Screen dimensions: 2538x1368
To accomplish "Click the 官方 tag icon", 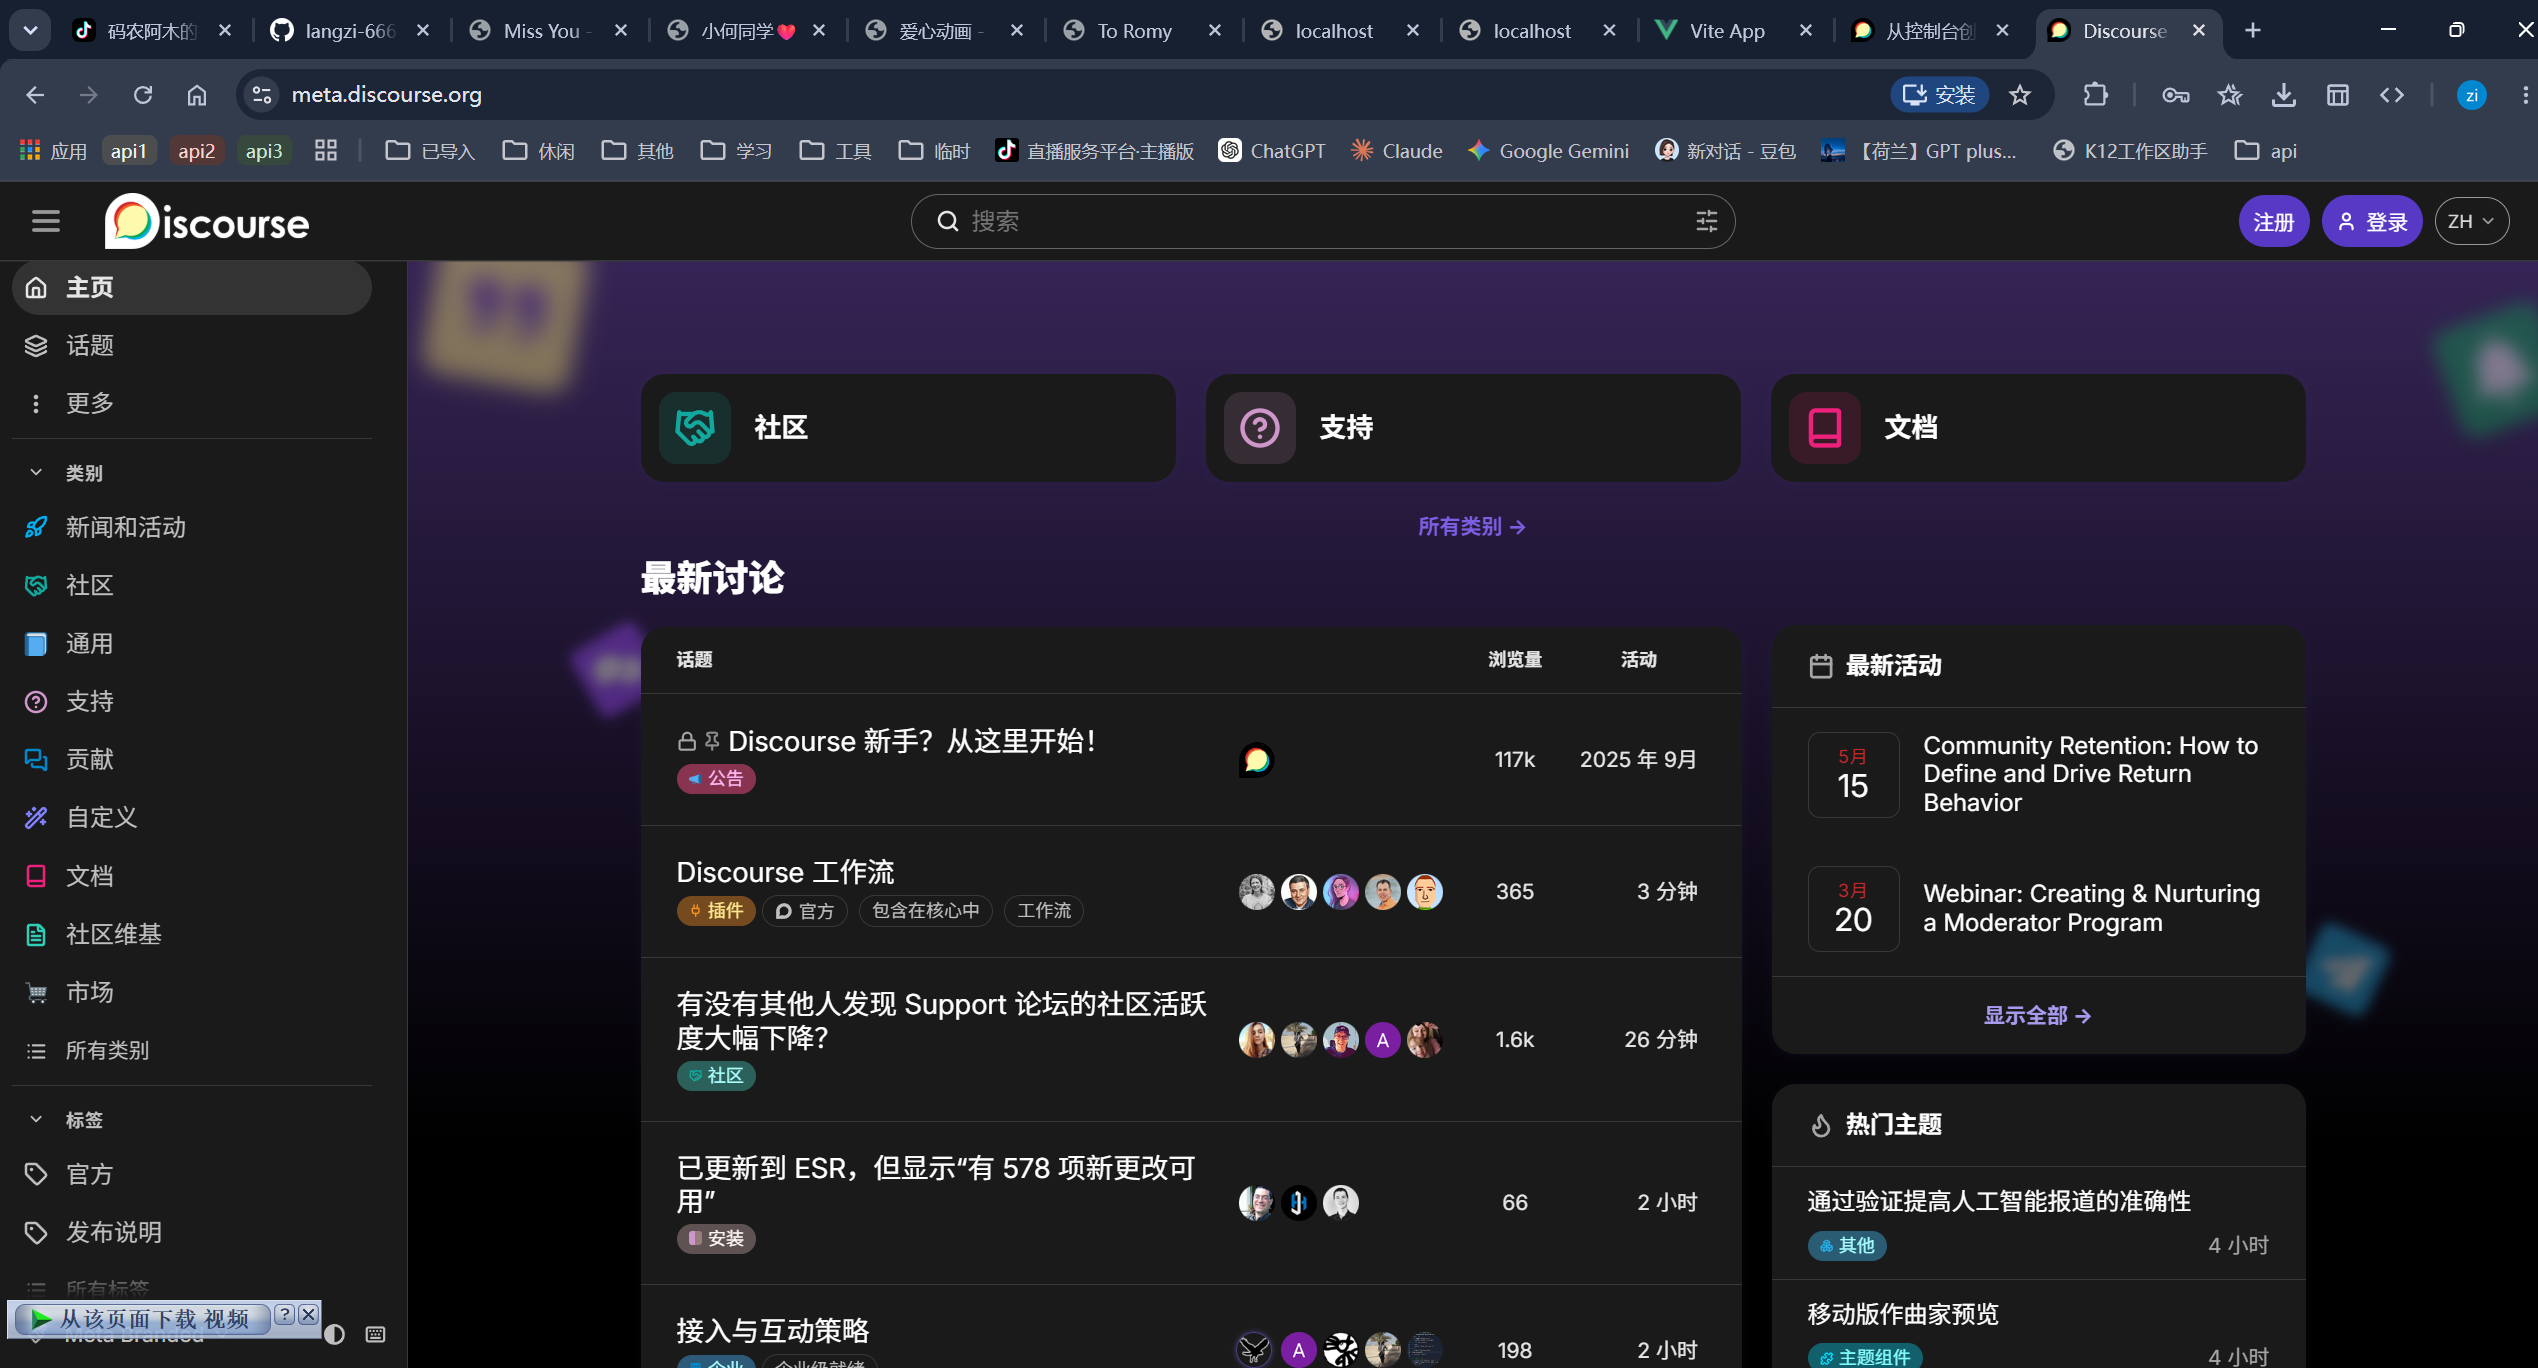I will point(36,1174).
